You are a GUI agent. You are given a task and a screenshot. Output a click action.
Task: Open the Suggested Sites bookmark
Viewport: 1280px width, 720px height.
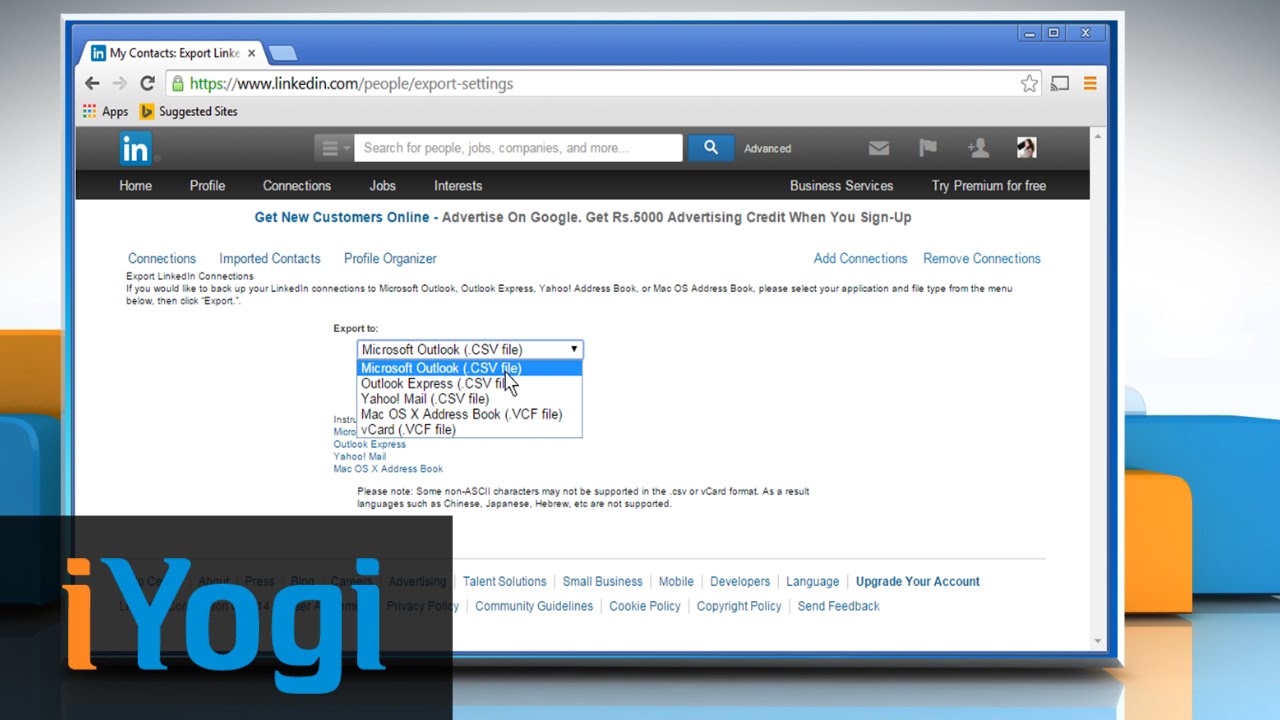pos(188,112)
